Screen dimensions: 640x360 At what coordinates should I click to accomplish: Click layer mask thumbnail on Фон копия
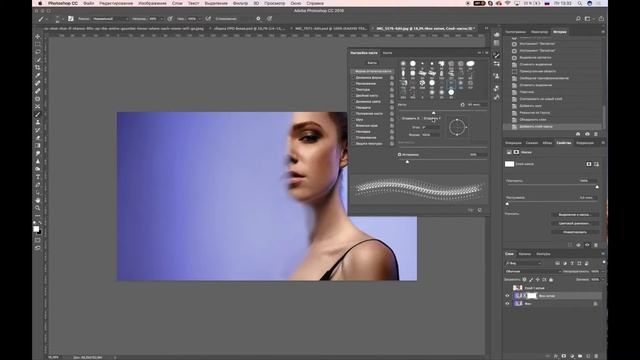point(532,296)
